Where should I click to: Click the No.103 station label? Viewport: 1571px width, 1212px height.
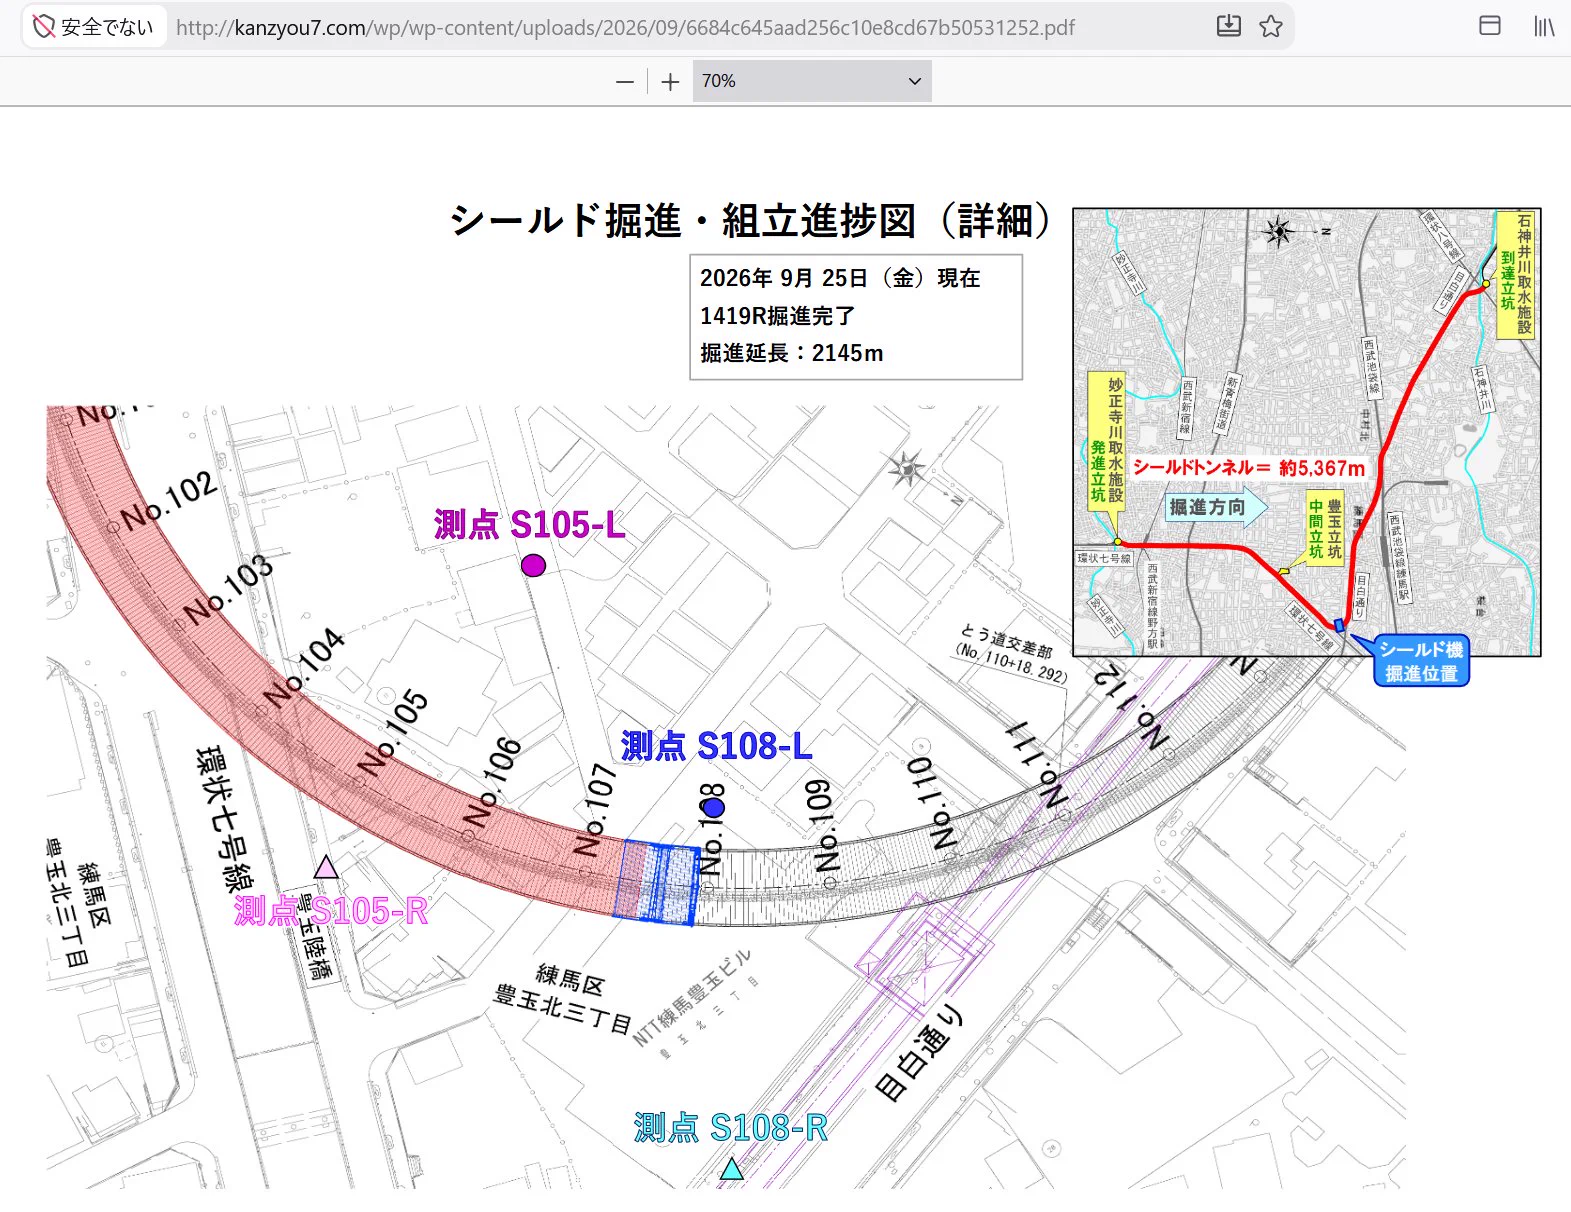[x=228, y=589]
